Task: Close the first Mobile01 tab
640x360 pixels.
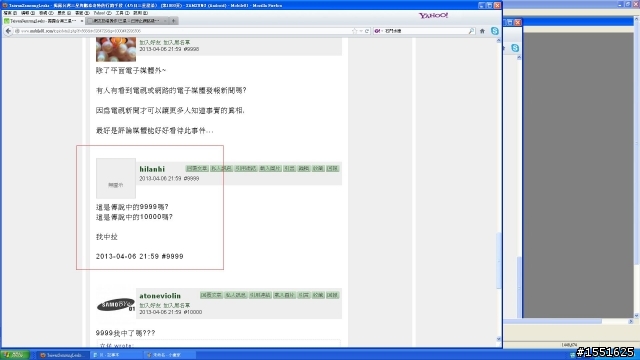Action: pos(82,20)
